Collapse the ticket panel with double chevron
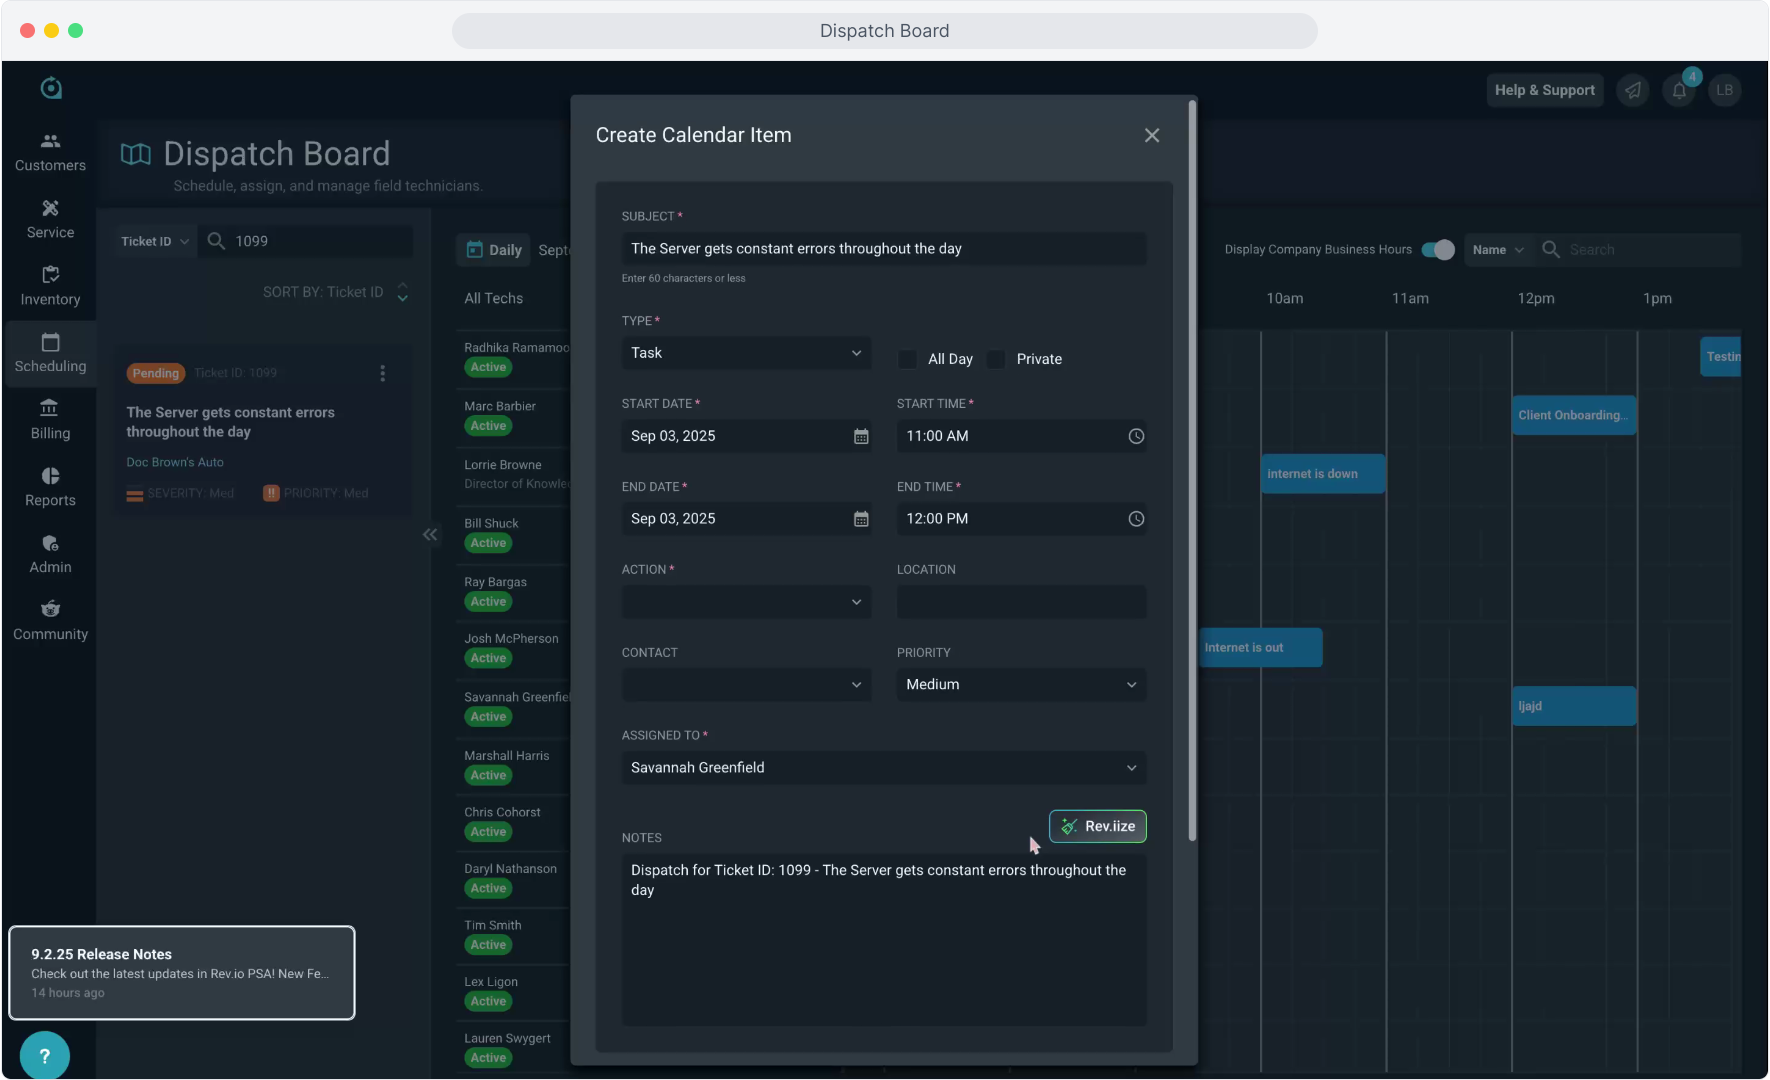1770x1080 pixels. pyautogui.click(x=430, y=535)
